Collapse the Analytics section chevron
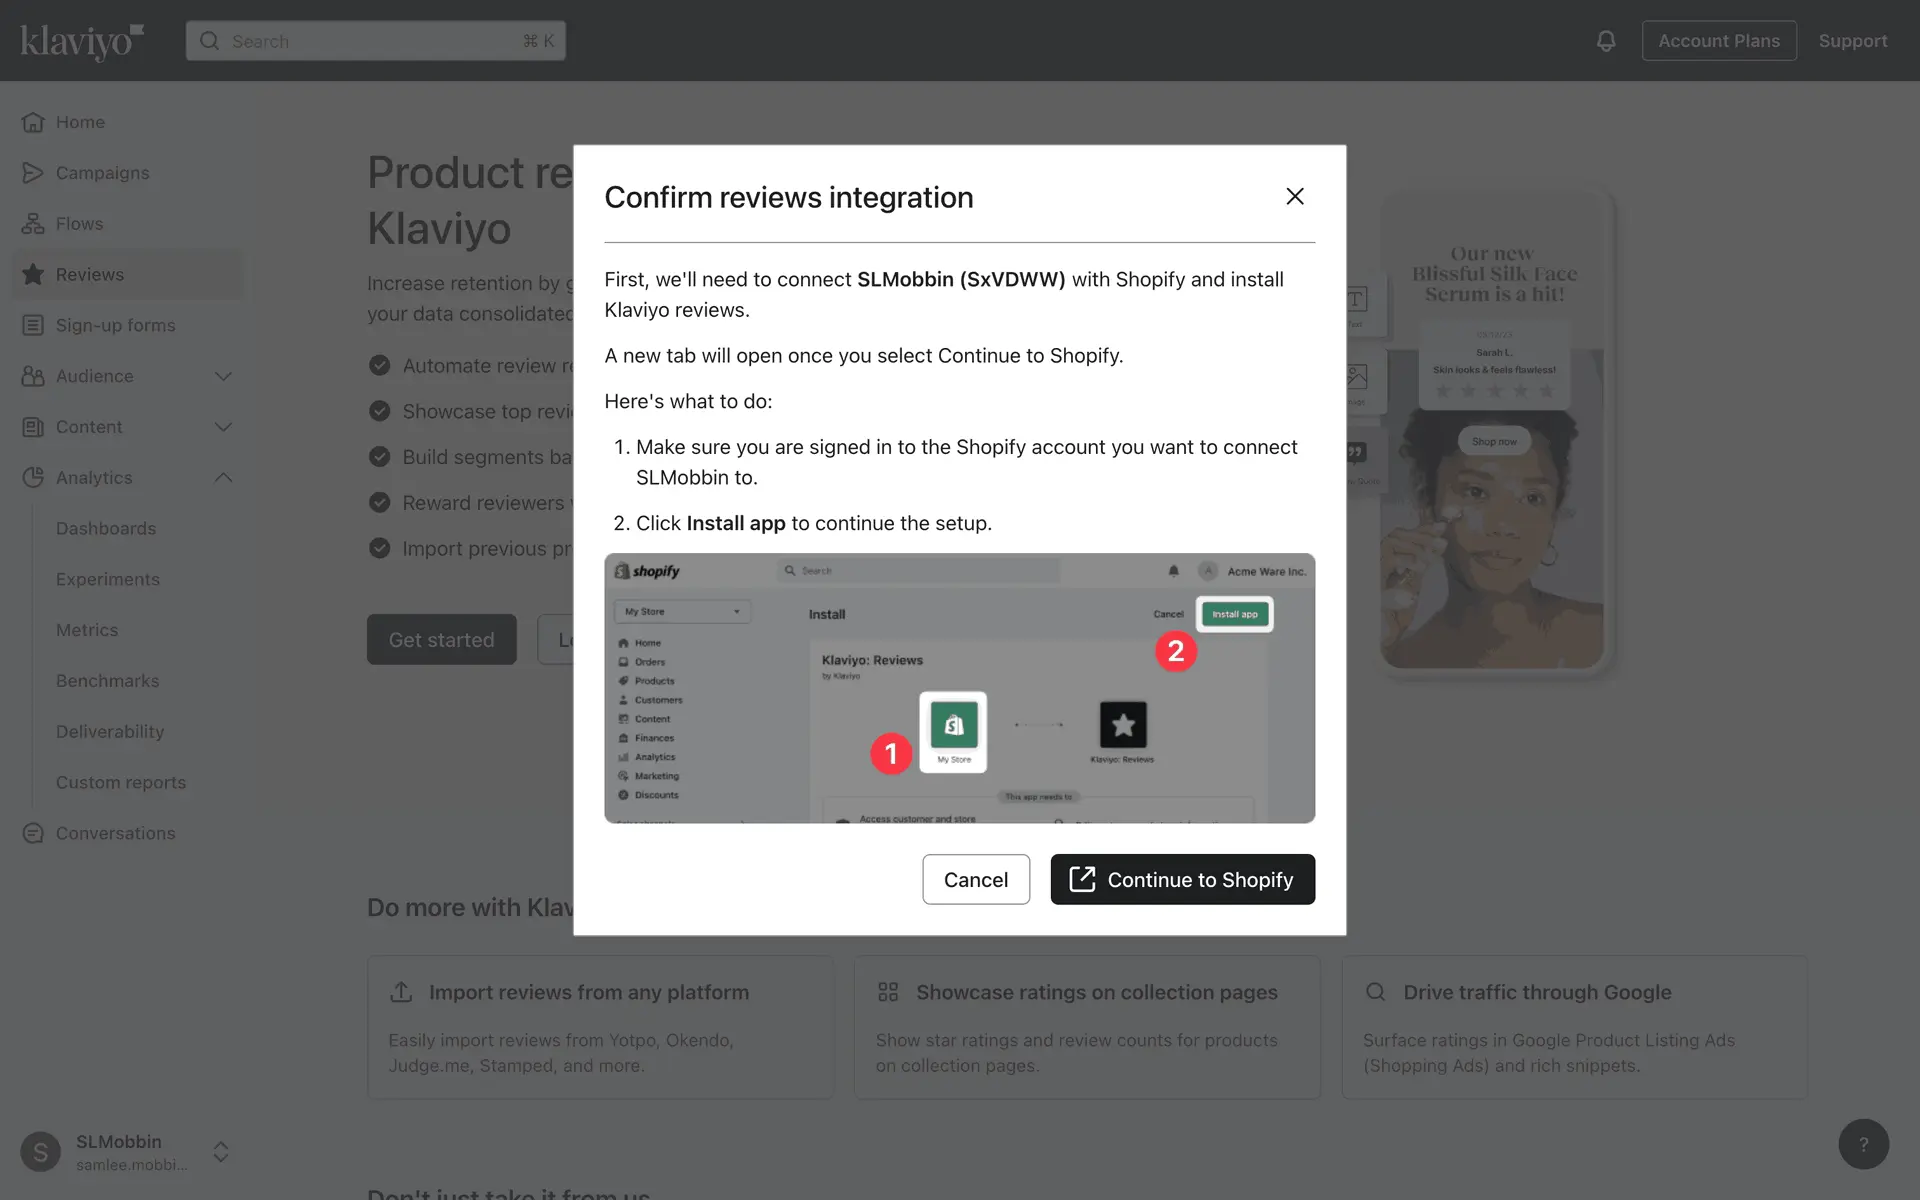This screenshot has width=1920, height=1200. click(x=223, y=478)
